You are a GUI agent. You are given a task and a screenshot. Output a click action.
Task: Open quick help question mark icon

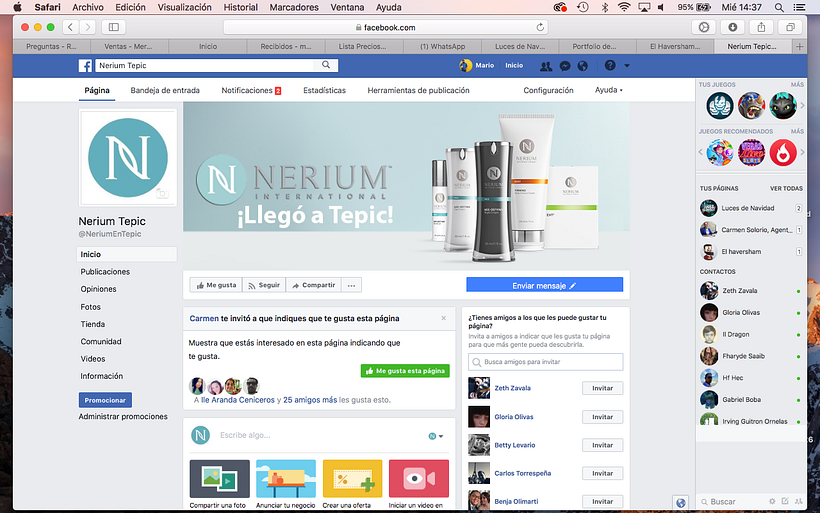[610, 65]
